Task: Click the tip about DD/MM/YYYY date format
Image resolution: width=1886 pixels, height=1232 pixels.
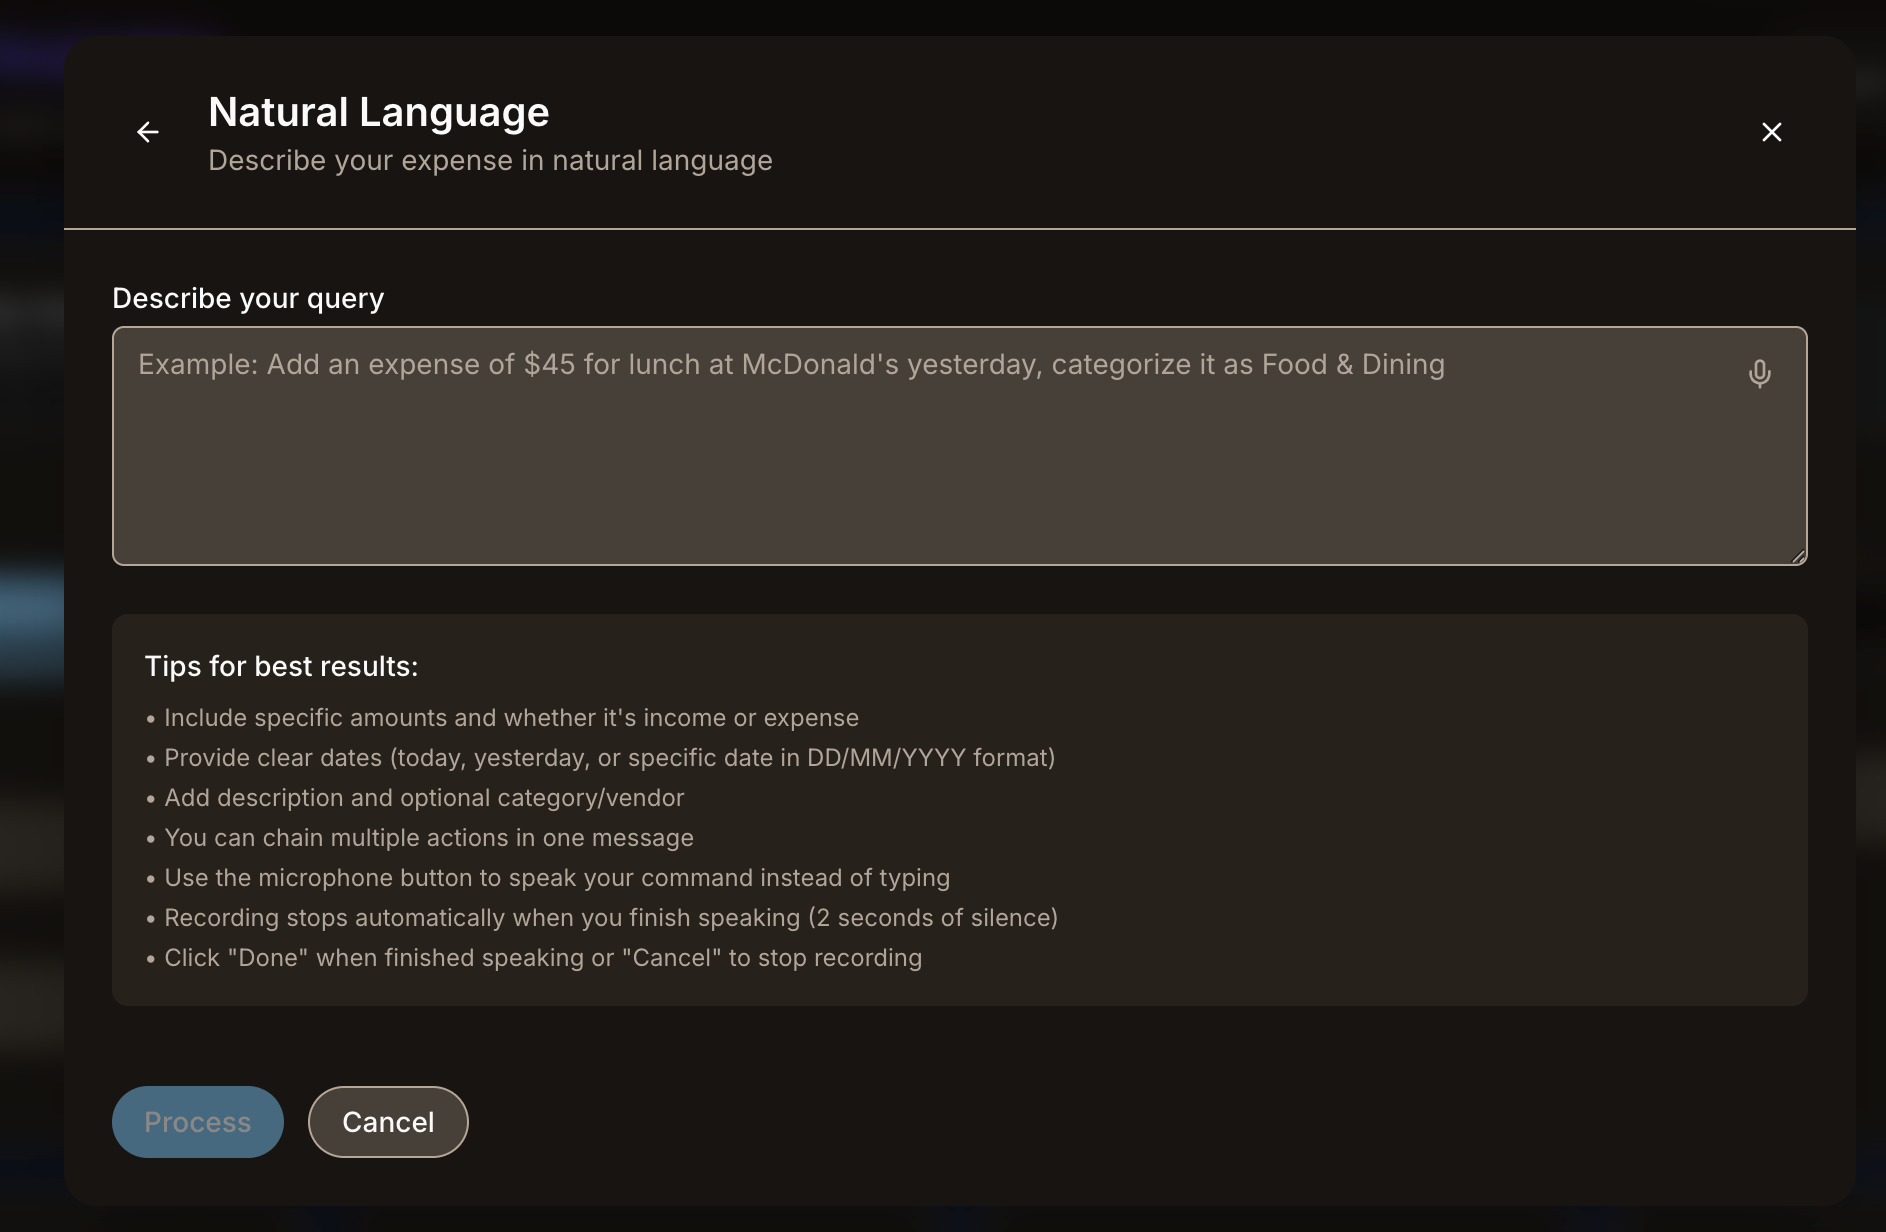Action: tap(609, 758)
